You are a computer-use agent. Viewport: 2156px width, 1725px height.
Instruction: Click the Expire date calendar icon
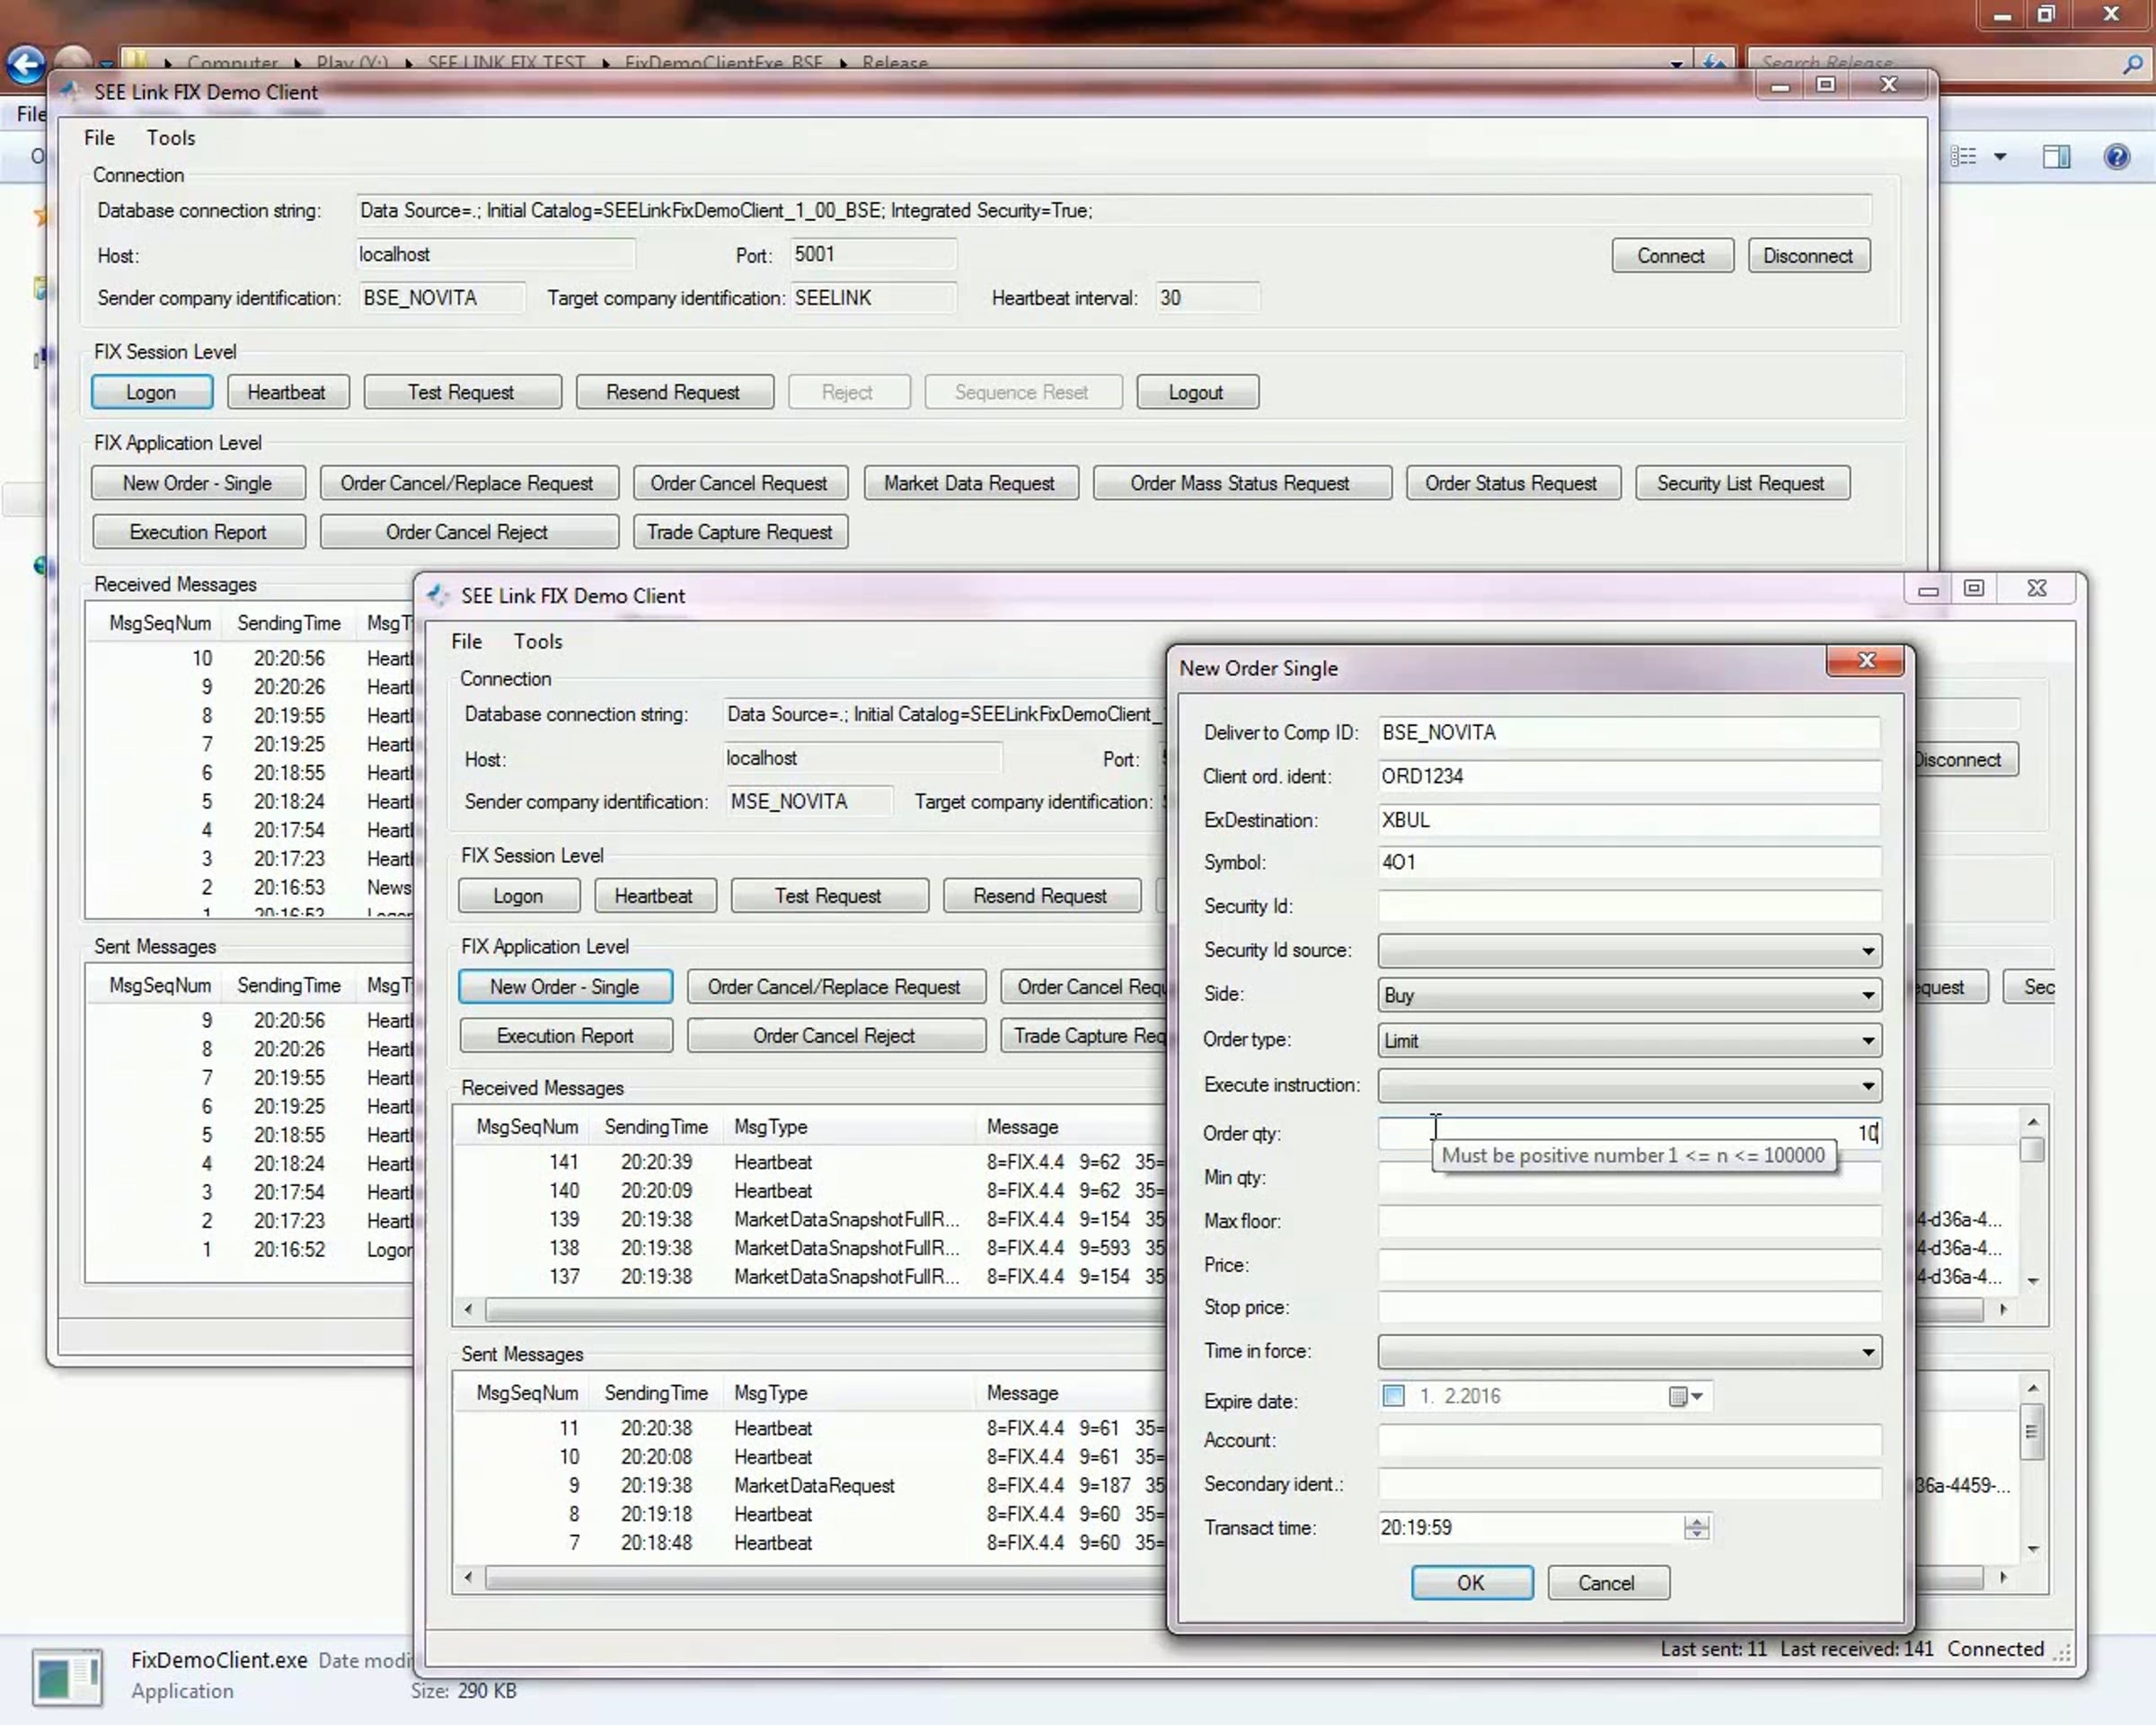point(1679,1396)
